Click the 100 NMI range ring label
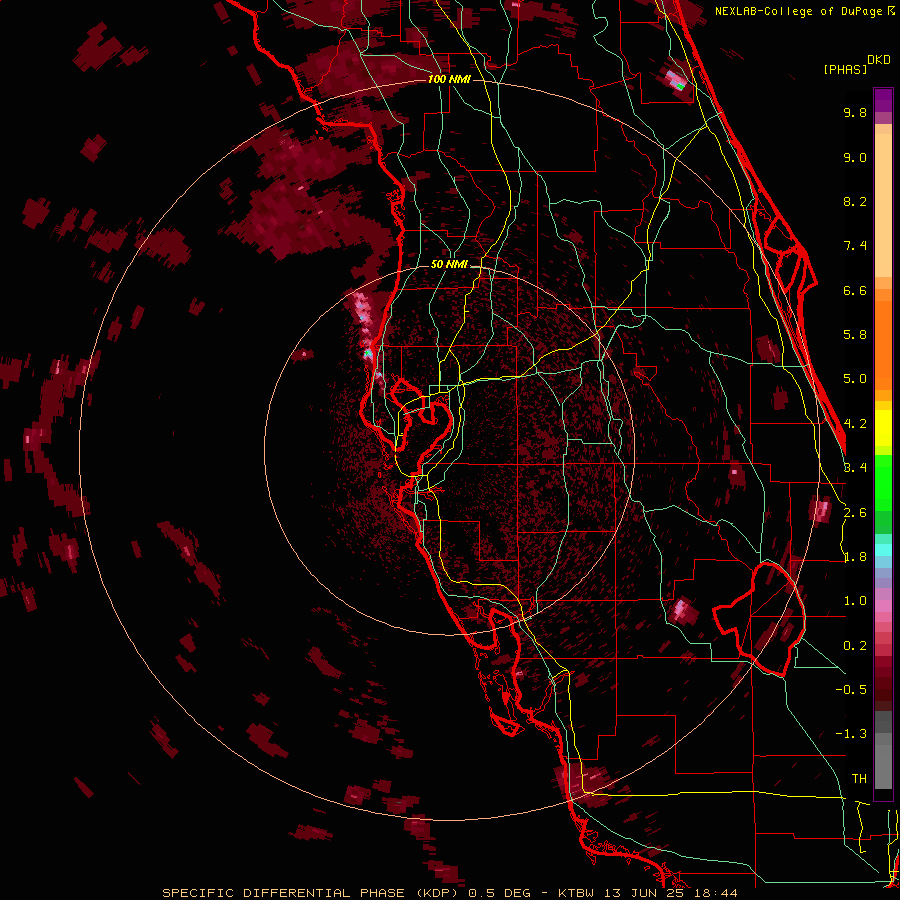The image size is (900, 900). point(449,79)
